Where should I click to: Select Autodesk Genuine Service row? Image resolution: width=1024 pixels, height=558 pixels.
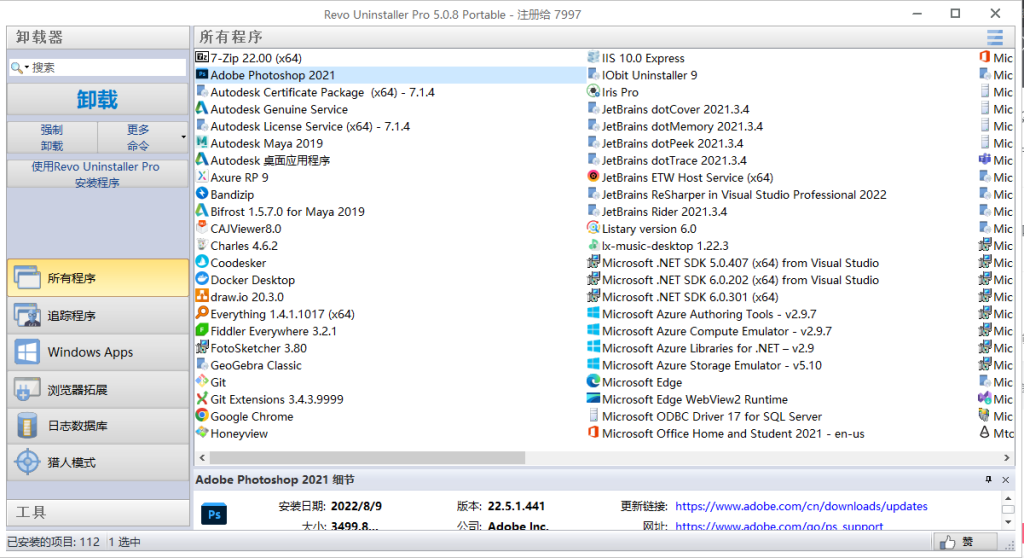pyautogui.click(x=279, y=109)
